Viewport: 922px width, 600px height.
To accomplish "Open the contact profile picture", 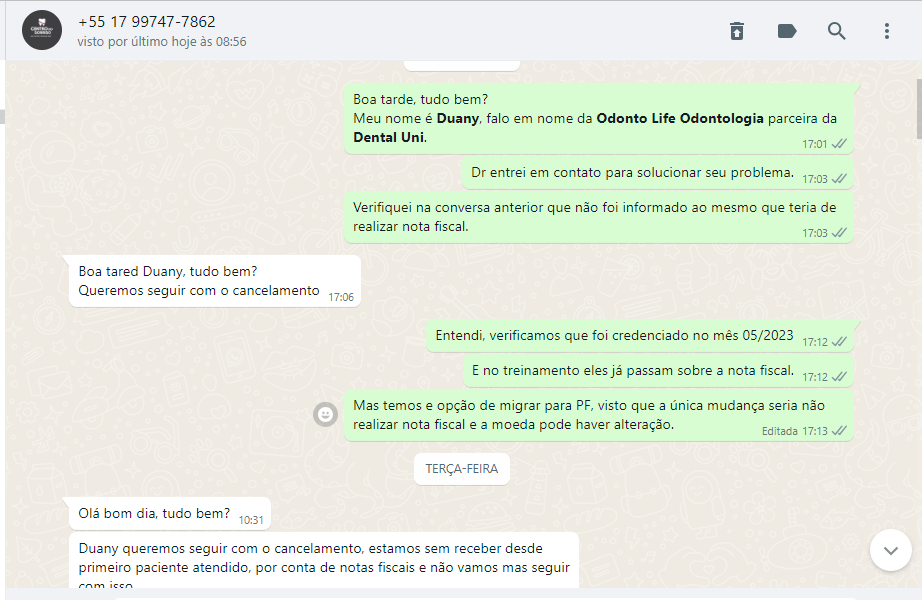I will tap(42, 30).
